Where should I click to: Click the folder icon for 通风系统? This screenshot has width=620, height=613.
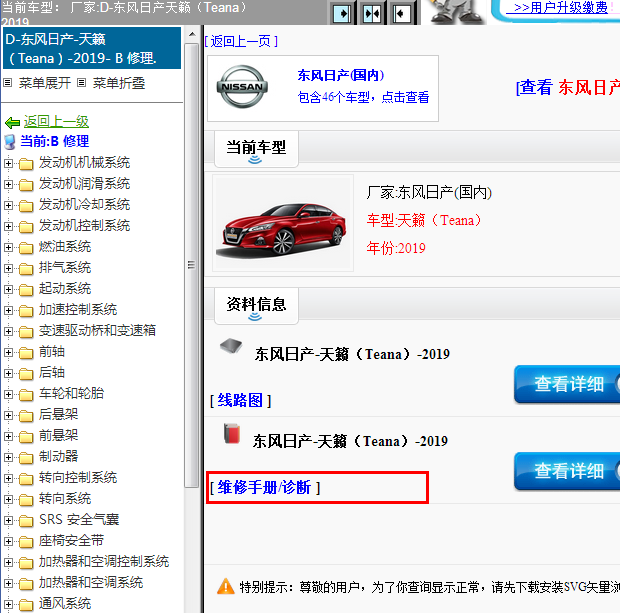pos(26,604)
